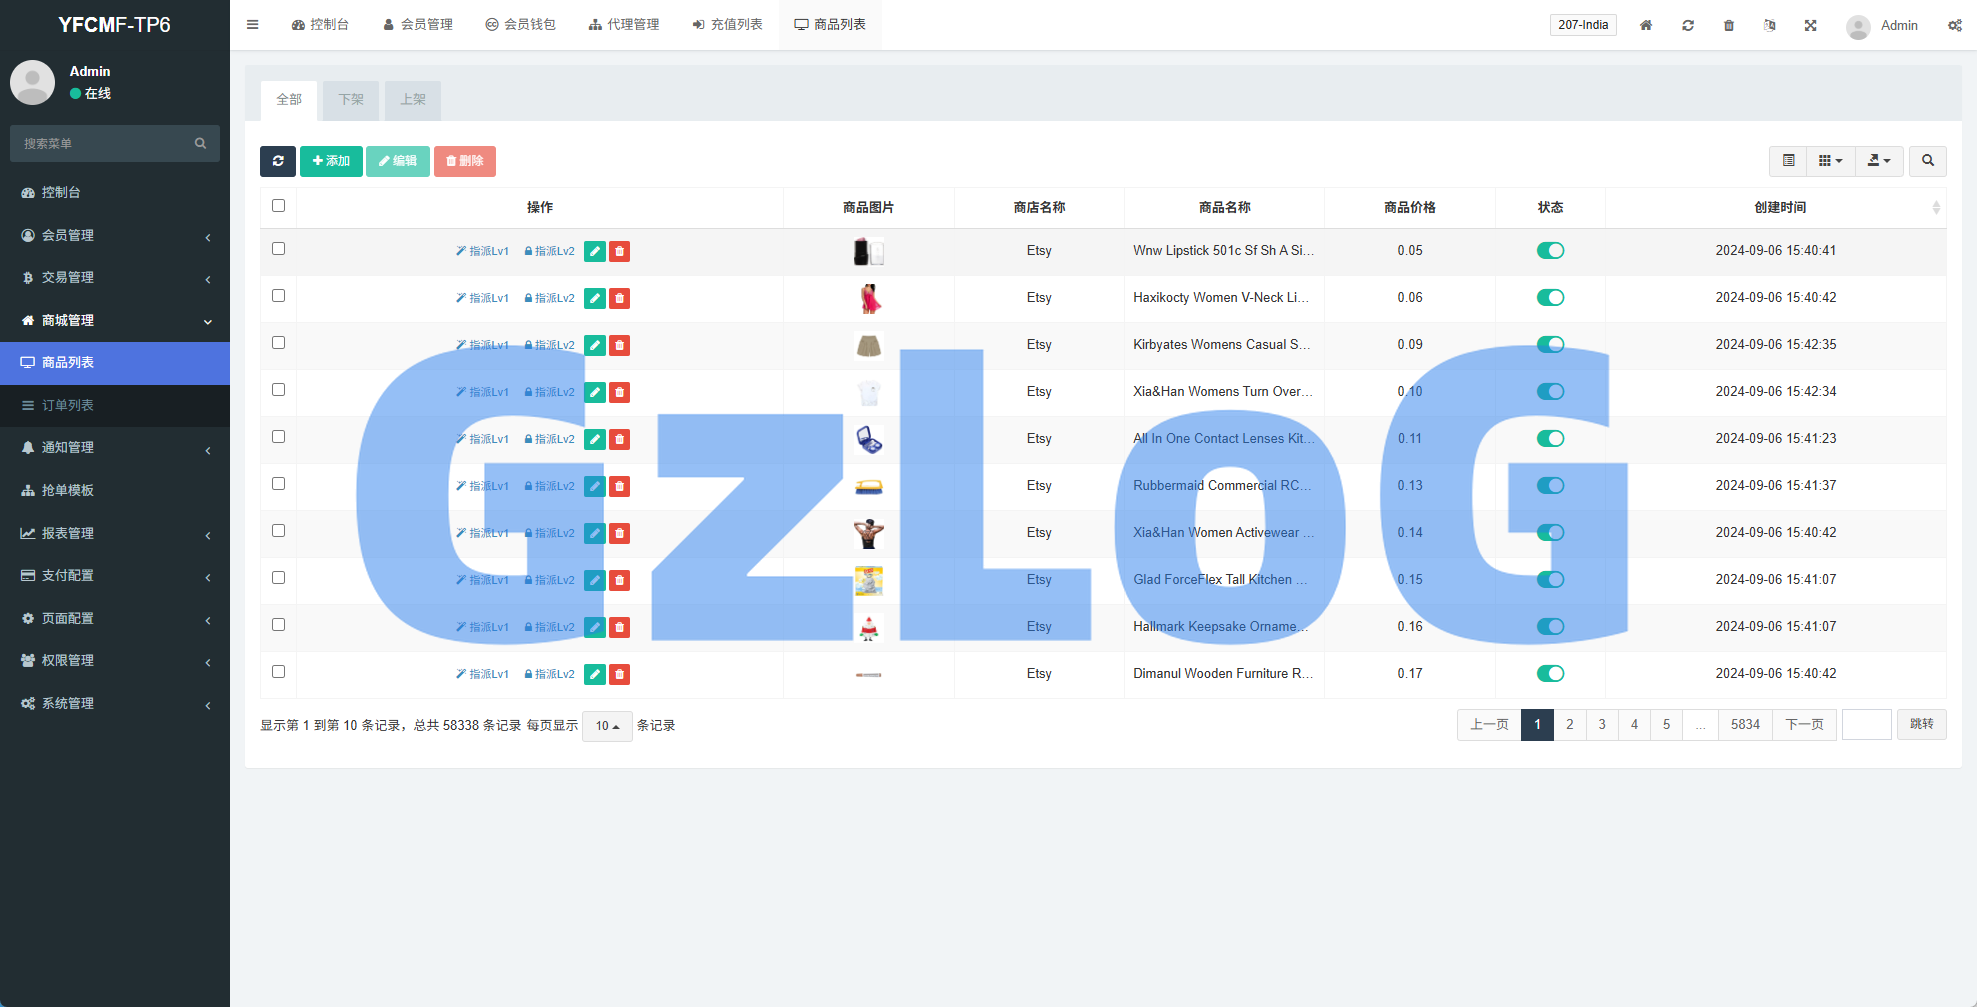Click the green 添加 button

coord(331,161)
